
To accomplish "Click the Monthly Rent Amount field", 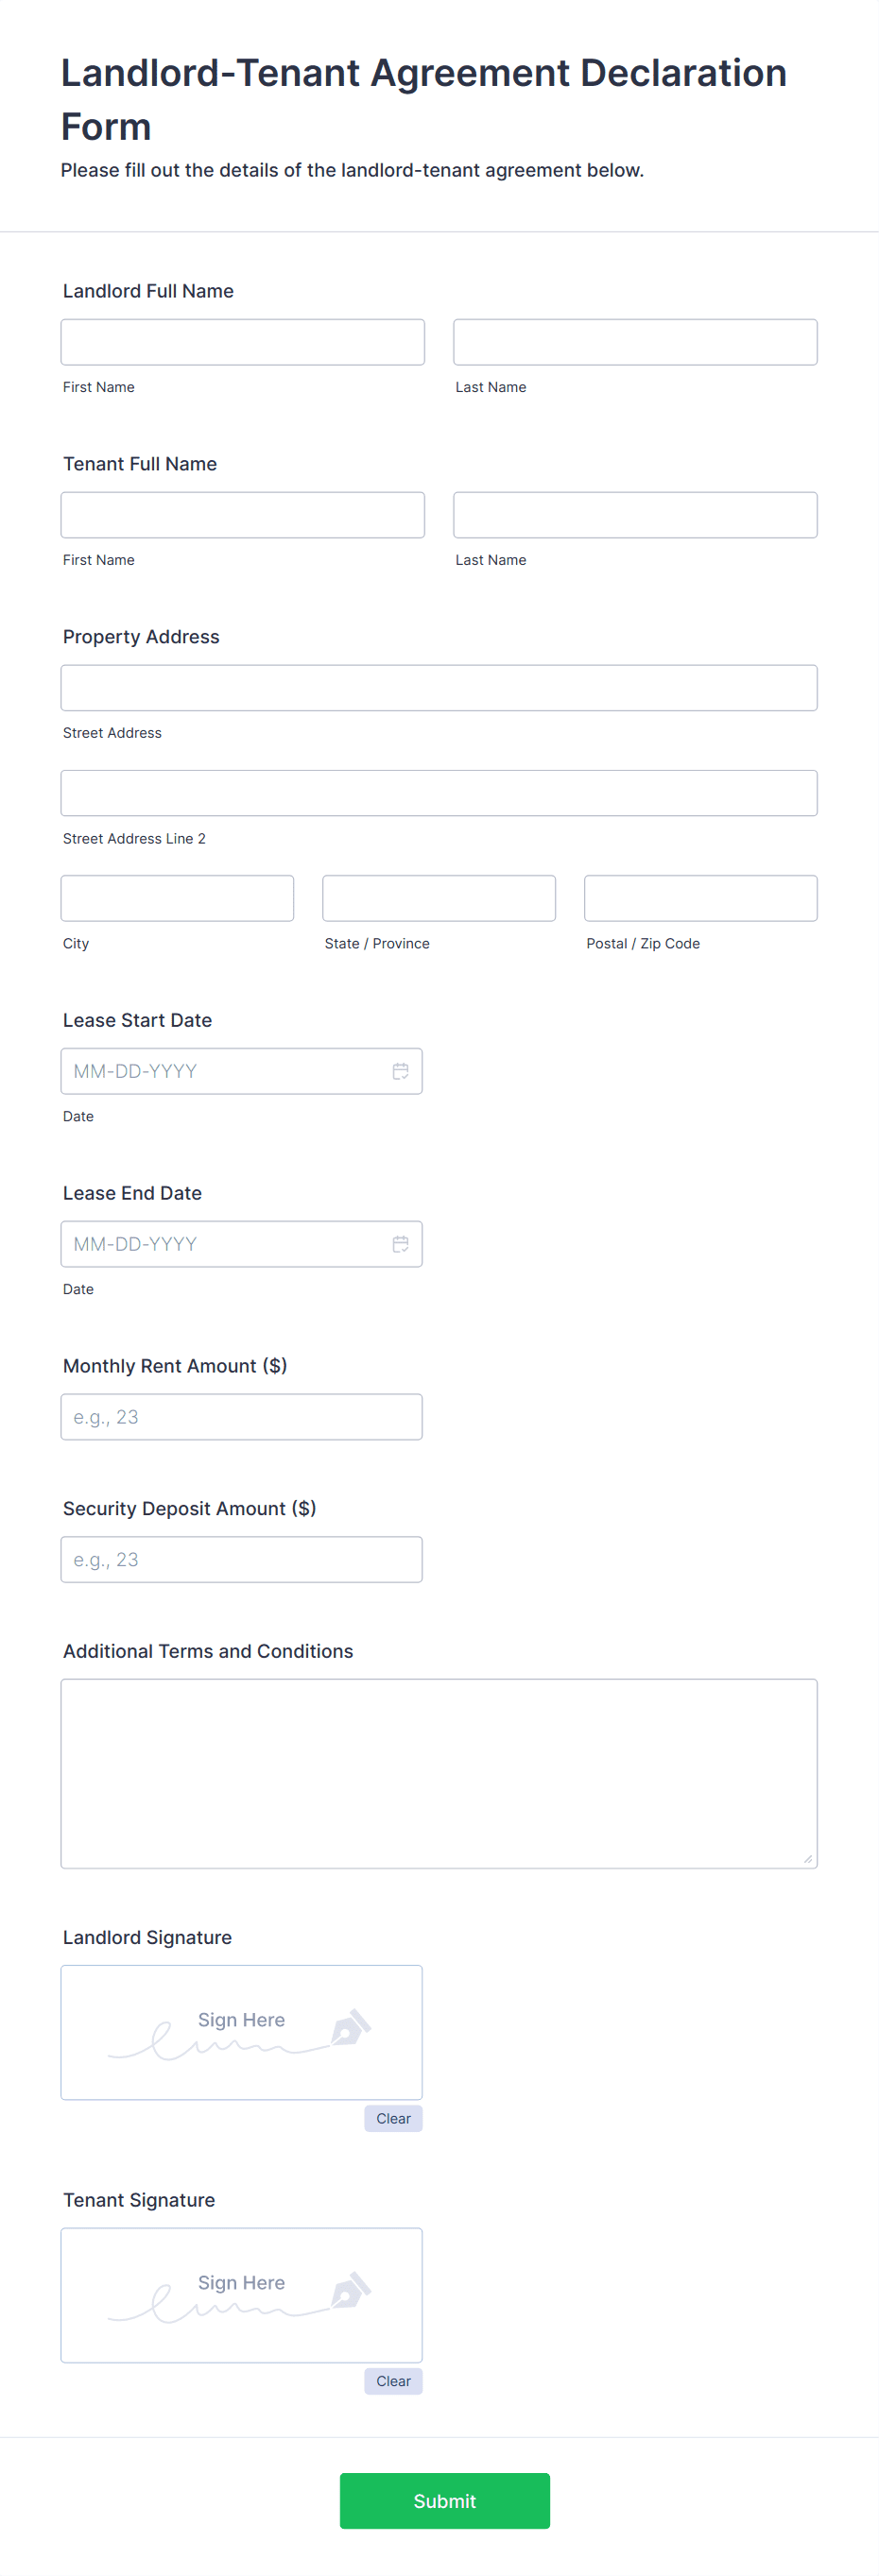I will (x=241, y=1416).
